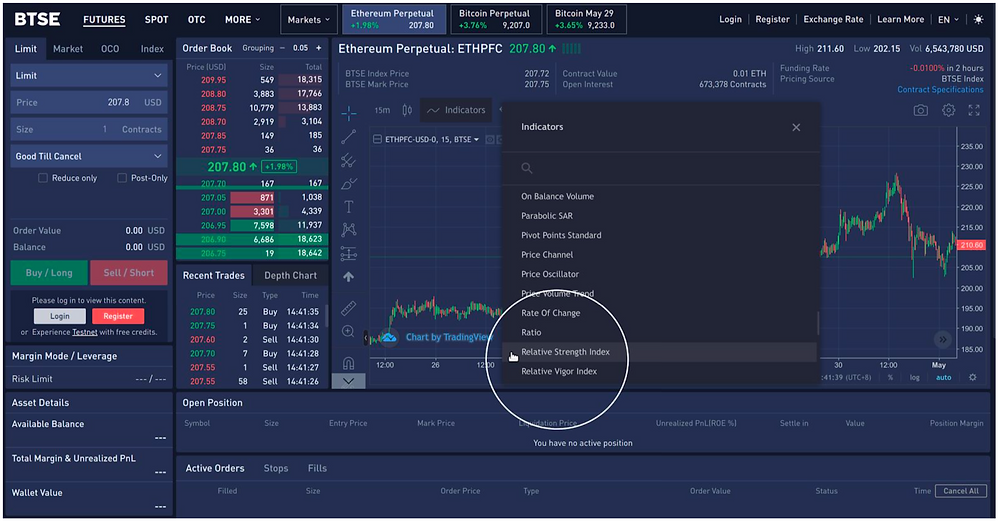Select Parabolic SAR indicator
Image resolution: width=1000 pixels, height=521 pixels.
tap(547, 216)
